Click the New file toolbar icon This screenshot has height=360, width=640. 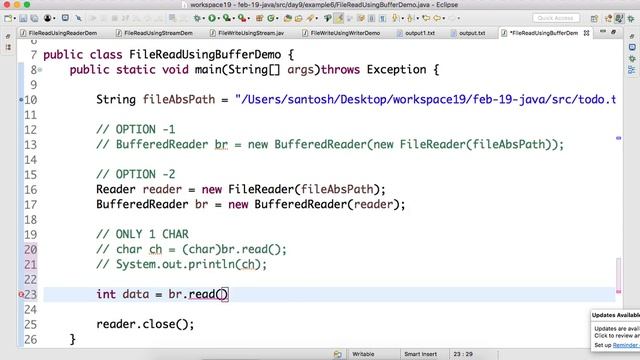[7, 18]
